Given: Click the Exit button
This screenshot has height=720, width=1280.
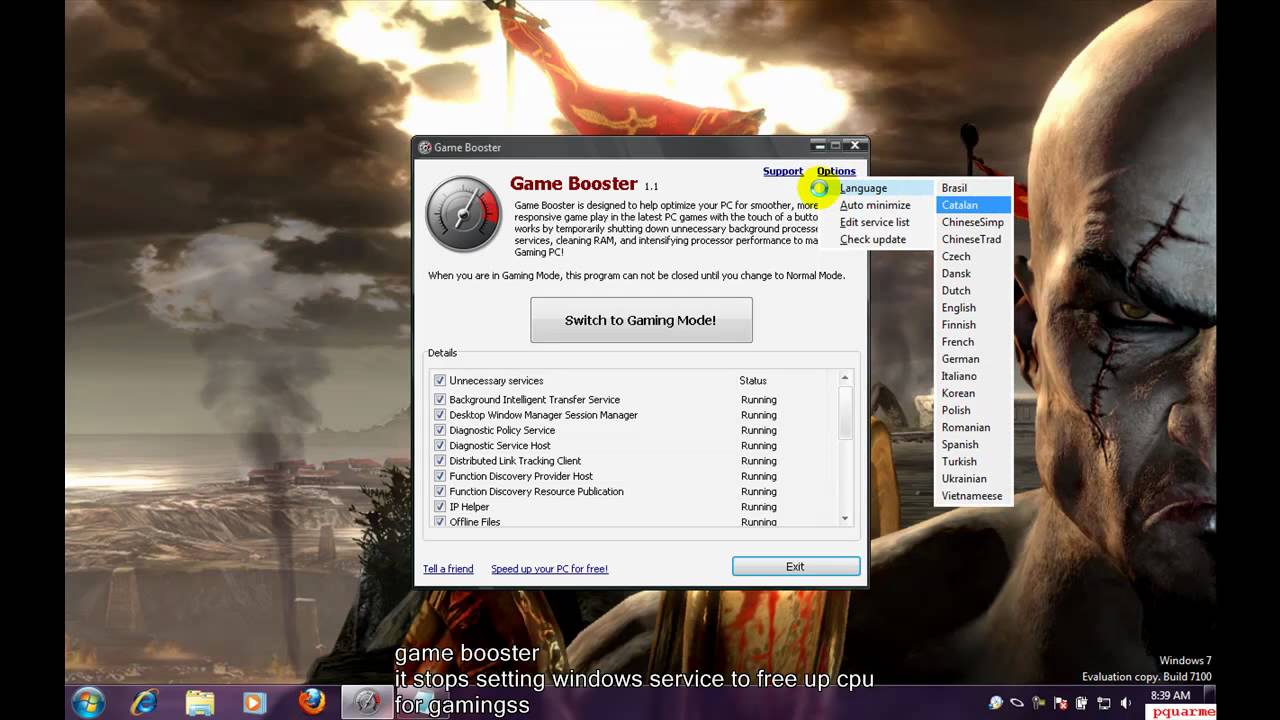Looking at the screenshot, I should [x=796, y=567].
